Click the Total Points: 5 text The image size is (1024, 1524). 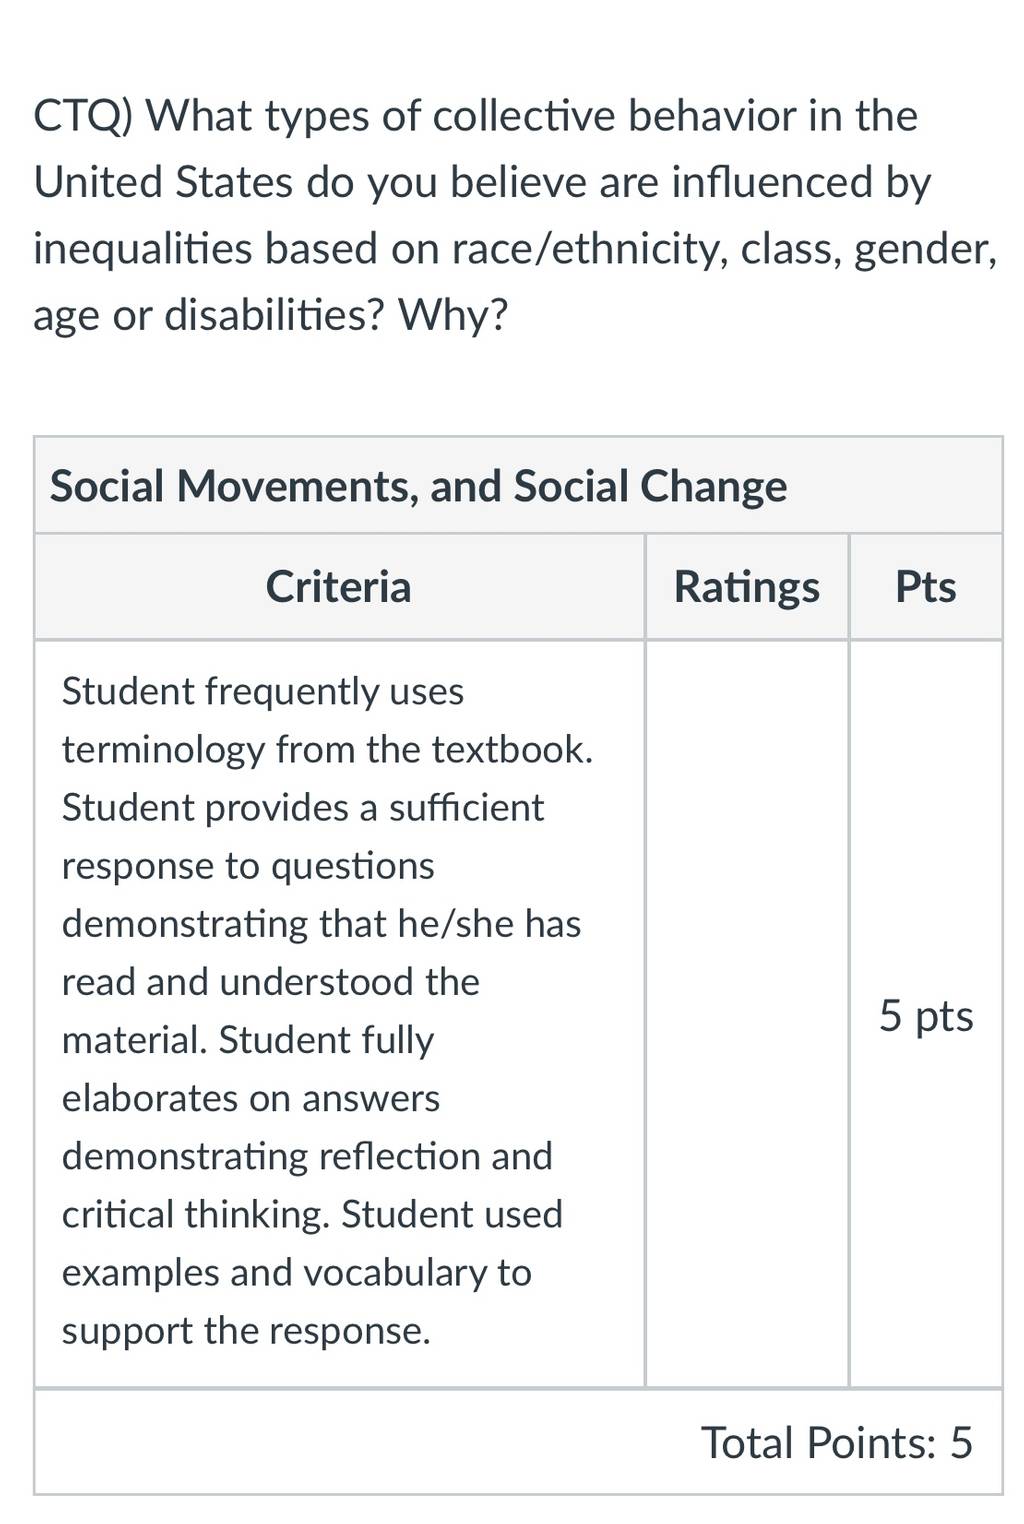pyautogui.click(x=837, y=1443)
